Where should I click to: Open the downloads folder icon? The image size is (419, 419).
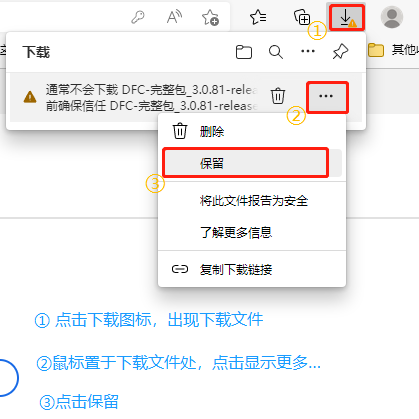click(x=244, y=52)
